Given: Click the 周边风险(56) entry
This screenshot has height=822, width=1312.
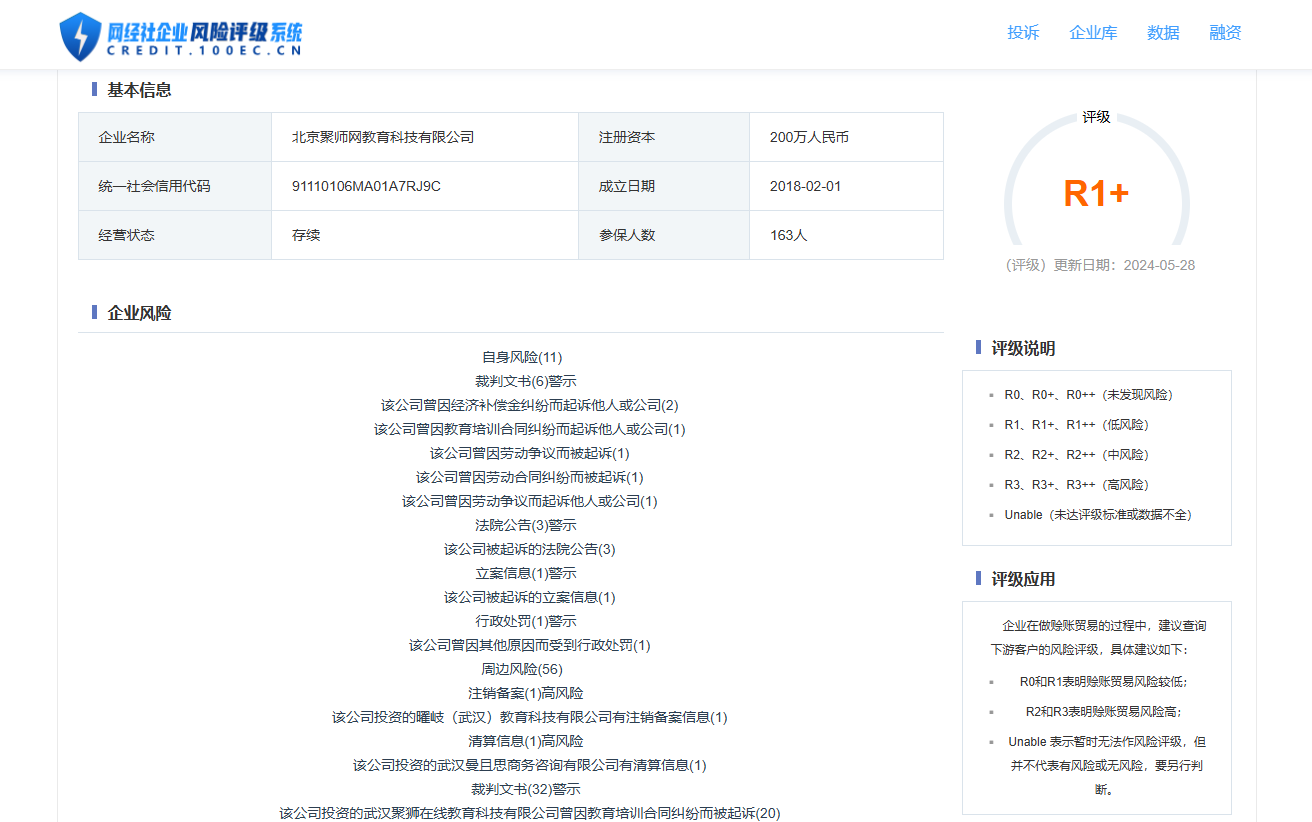Looking at the screenshot, I should (522, 669).
